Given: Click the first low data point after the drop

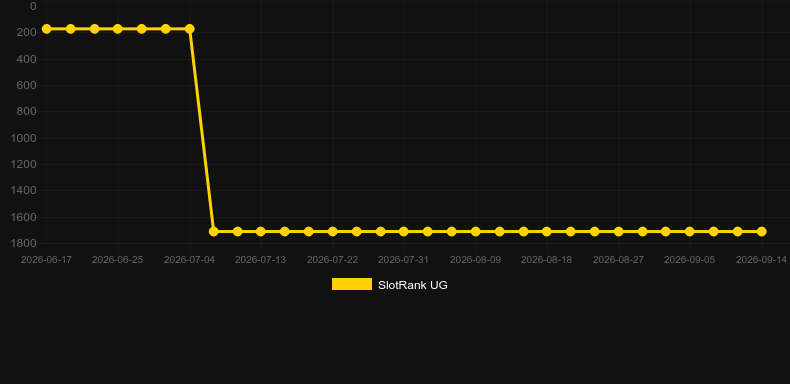Looking at the screenshot, I should [213, 231].
